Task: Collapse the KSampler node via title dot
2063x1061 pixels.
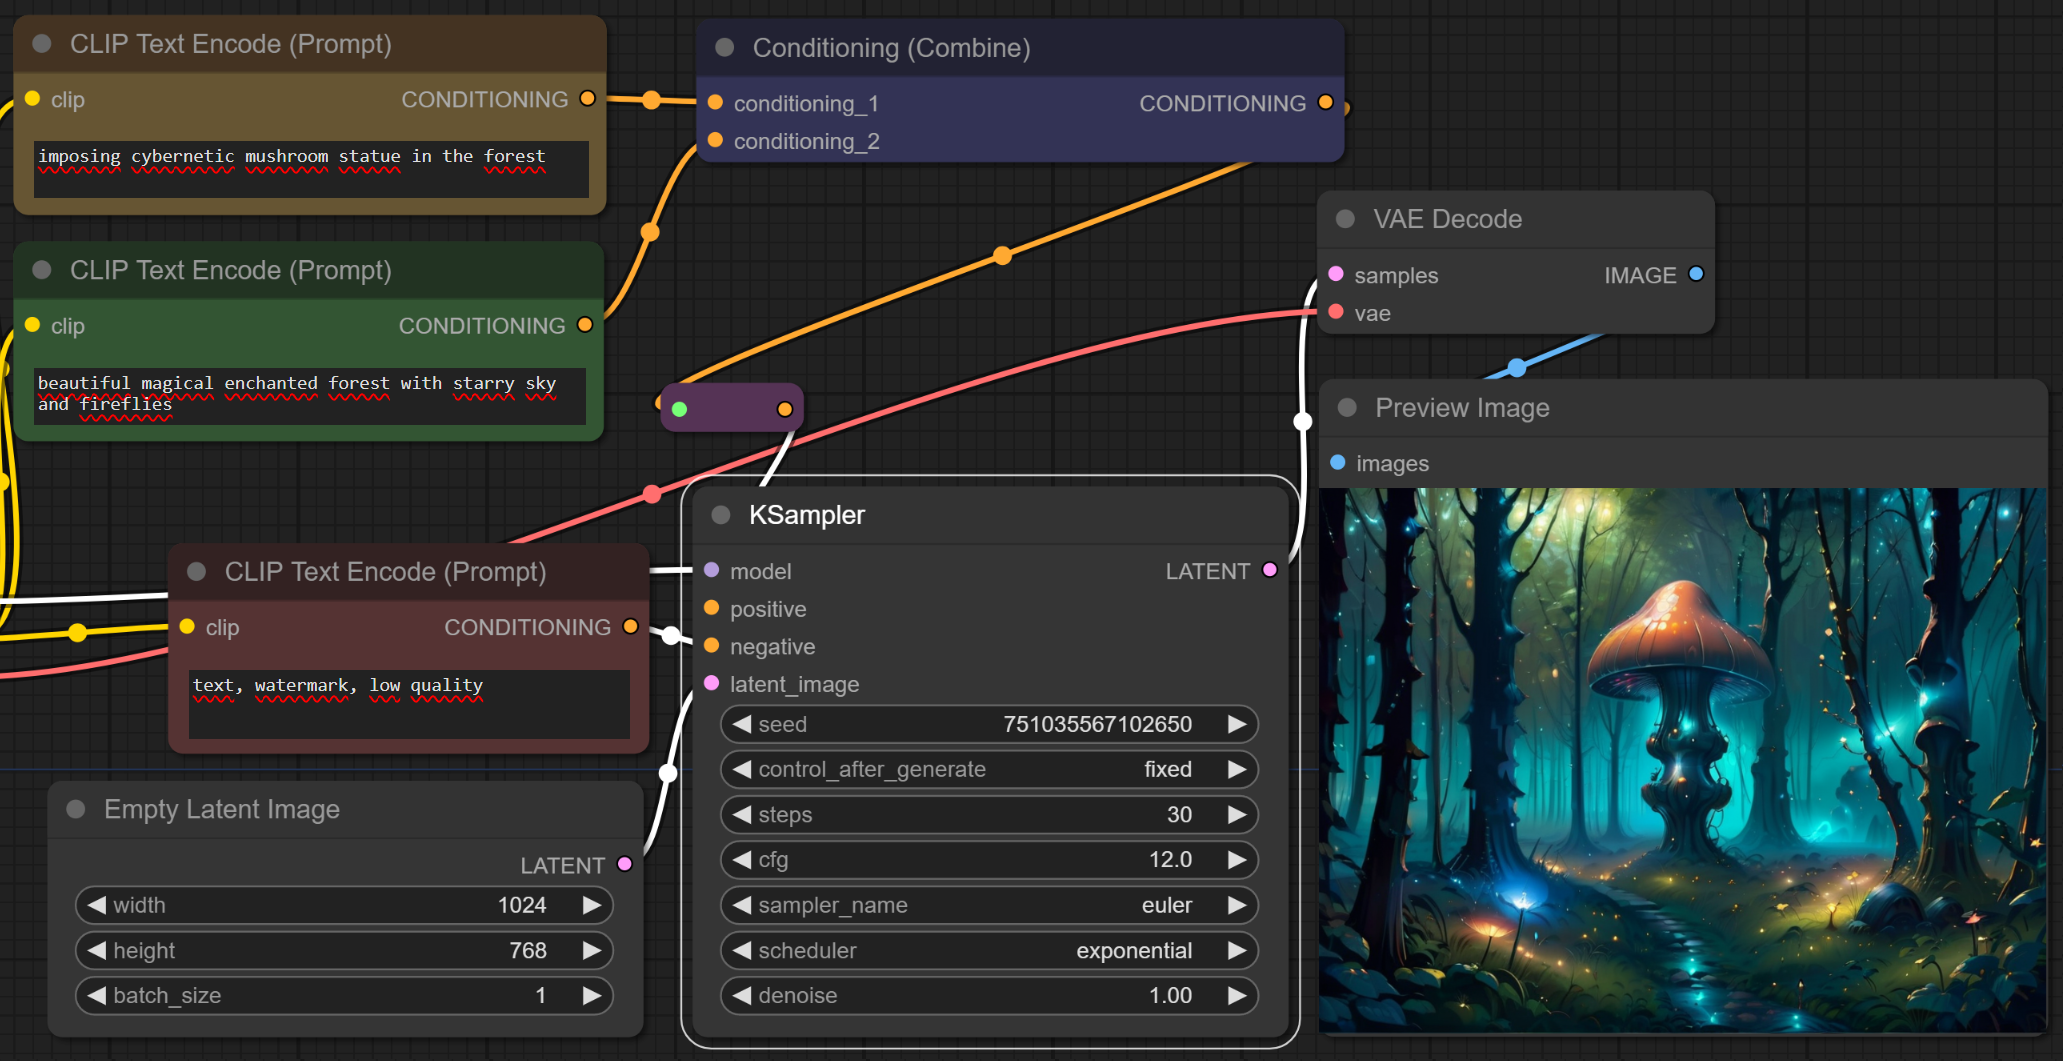Action: (x=721, y=515)
